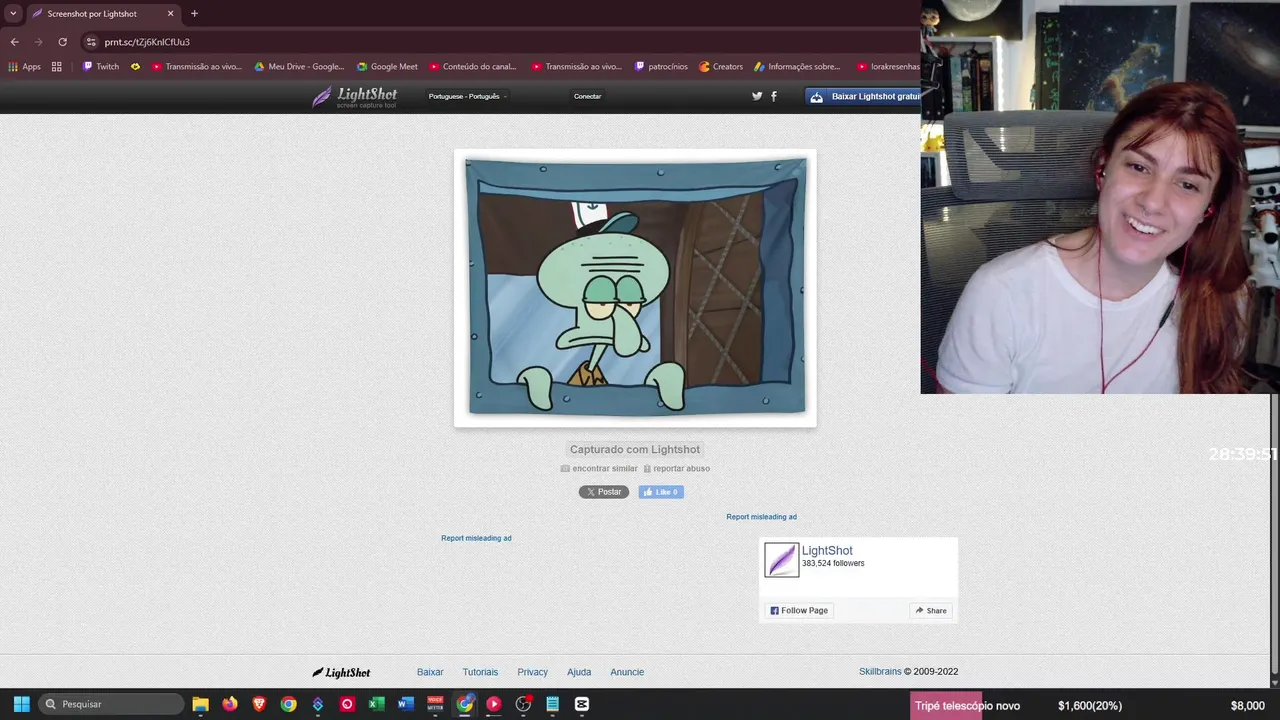1280x720 pixels.
Task: Open OBS Studio from the taskbar
Action: tap(523, 704)
